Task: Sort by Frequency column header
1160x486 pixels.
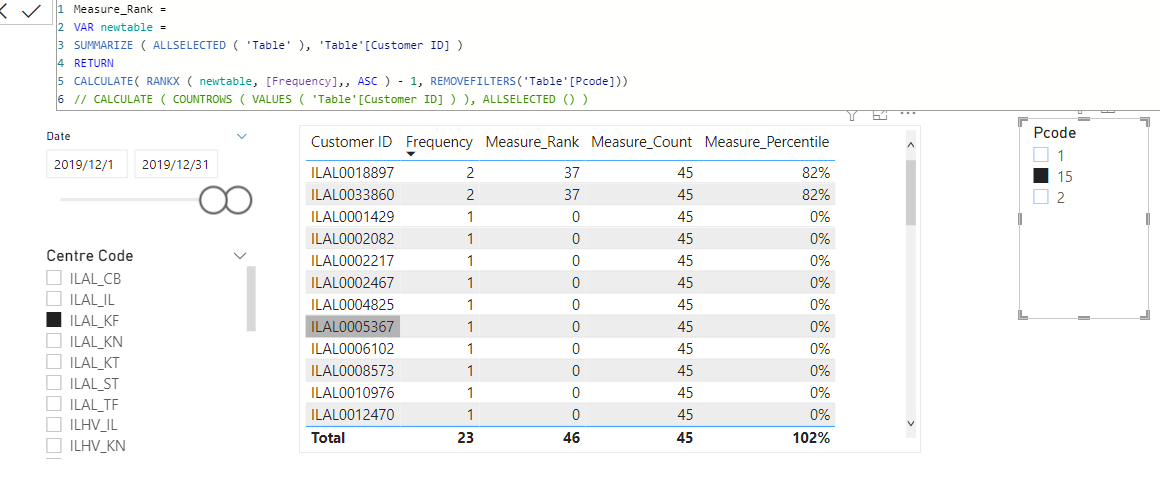Action: [439, 142]
